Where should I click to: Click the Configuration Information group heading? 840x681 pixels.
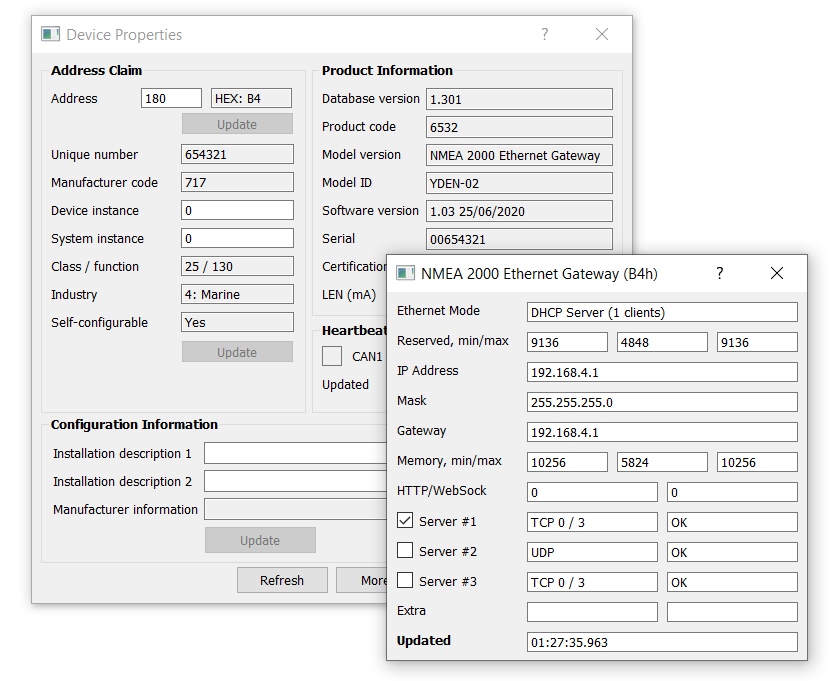pyautogui.click(x=134, y=424)
